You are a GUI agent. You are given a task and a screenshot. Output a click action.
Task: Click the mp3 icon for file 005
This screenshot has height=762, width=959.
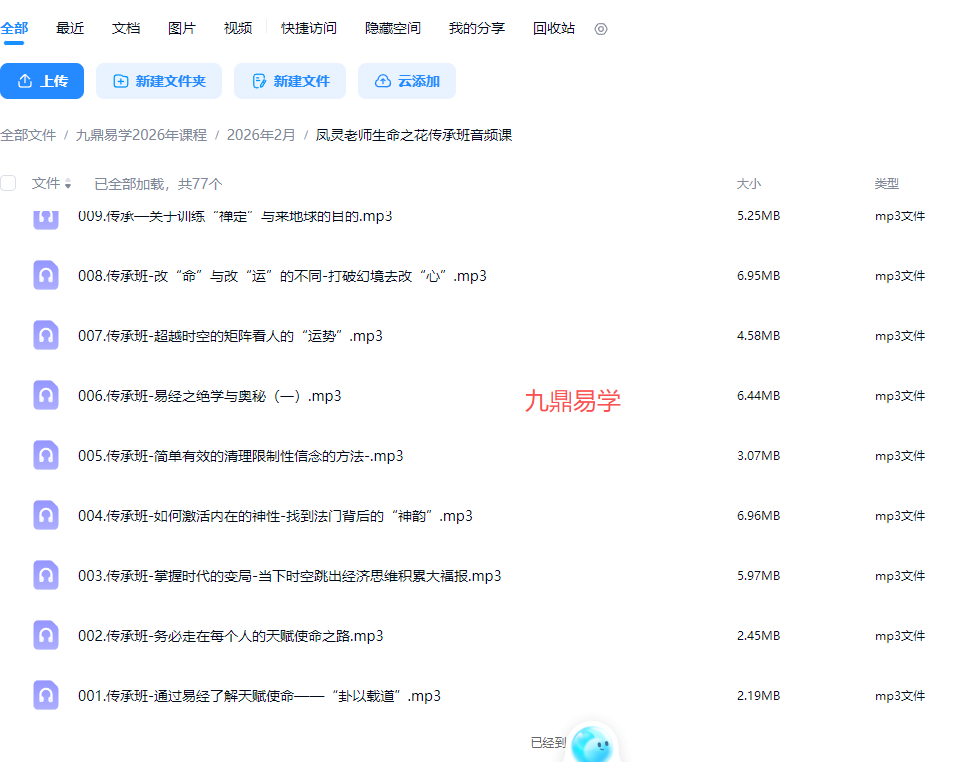click(x=45, y=456)
